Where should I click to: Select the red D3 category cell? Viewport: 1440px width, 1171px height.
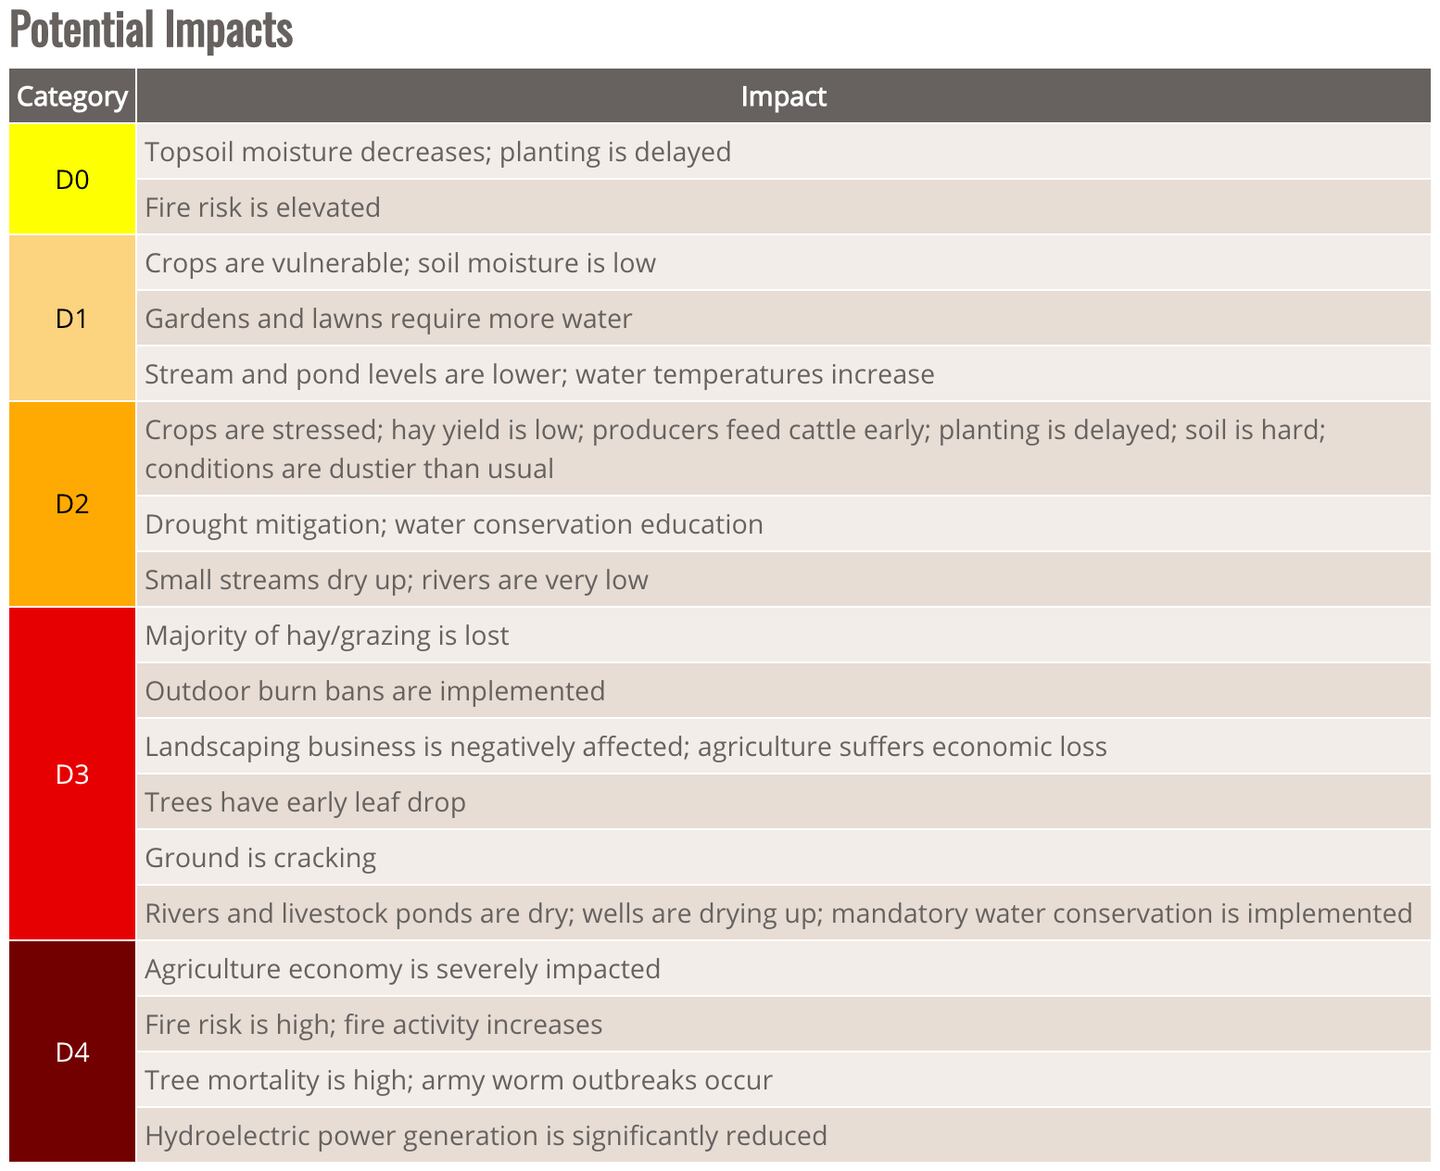[72, 774]
